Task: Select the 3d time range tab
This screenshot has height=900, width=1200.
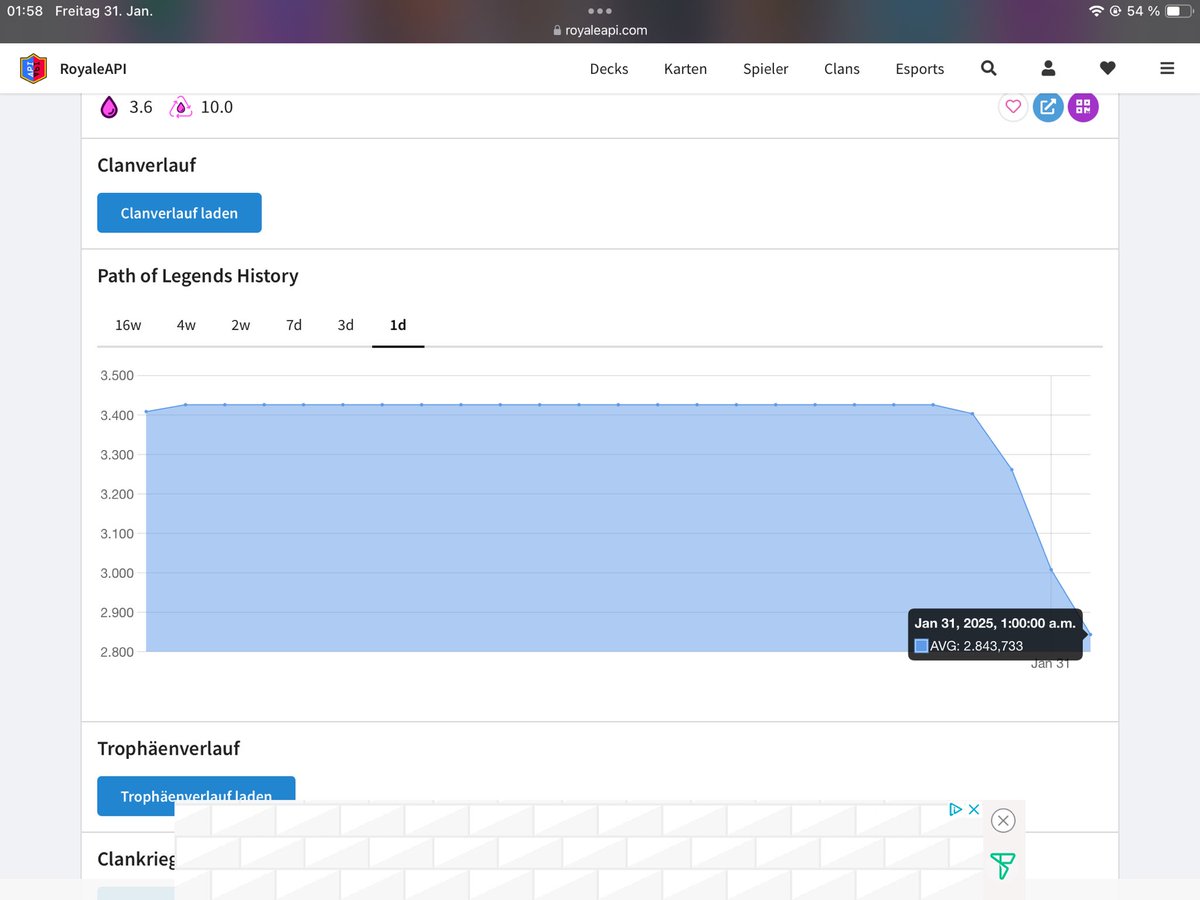Action: 345,325
